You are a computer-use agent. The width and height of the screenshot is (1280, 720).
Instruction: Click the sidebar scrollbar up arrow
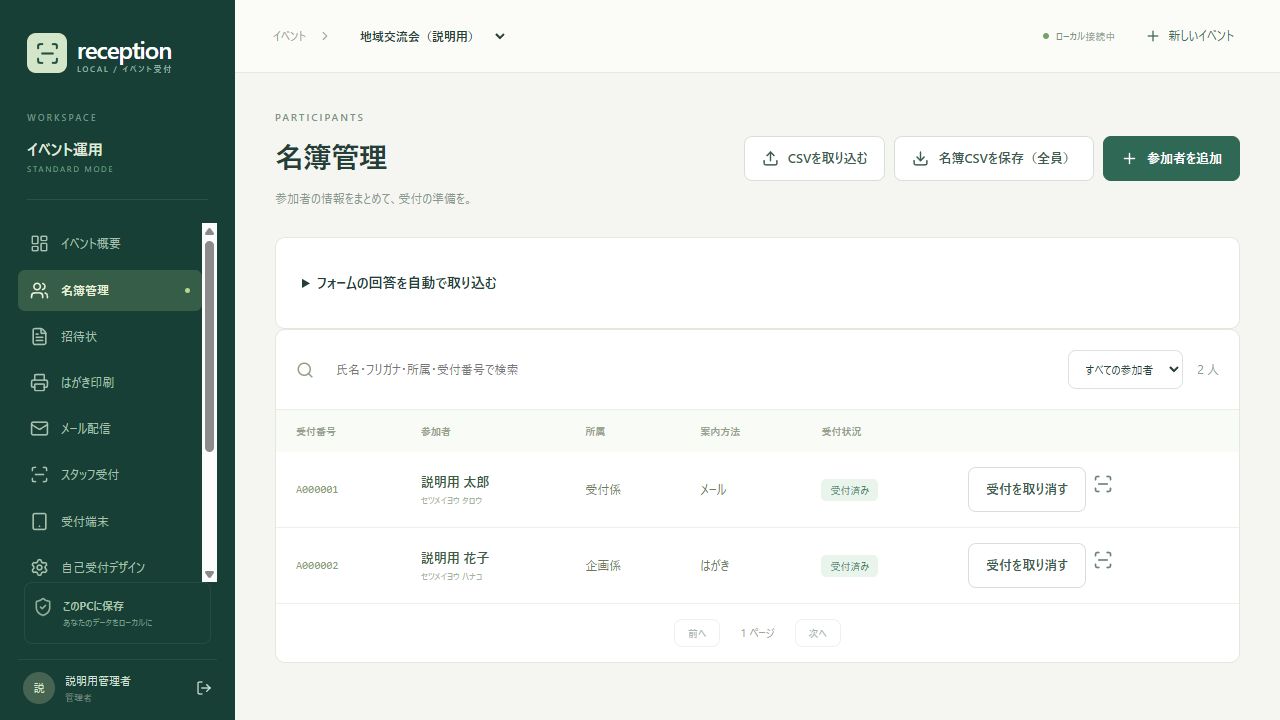209,231
